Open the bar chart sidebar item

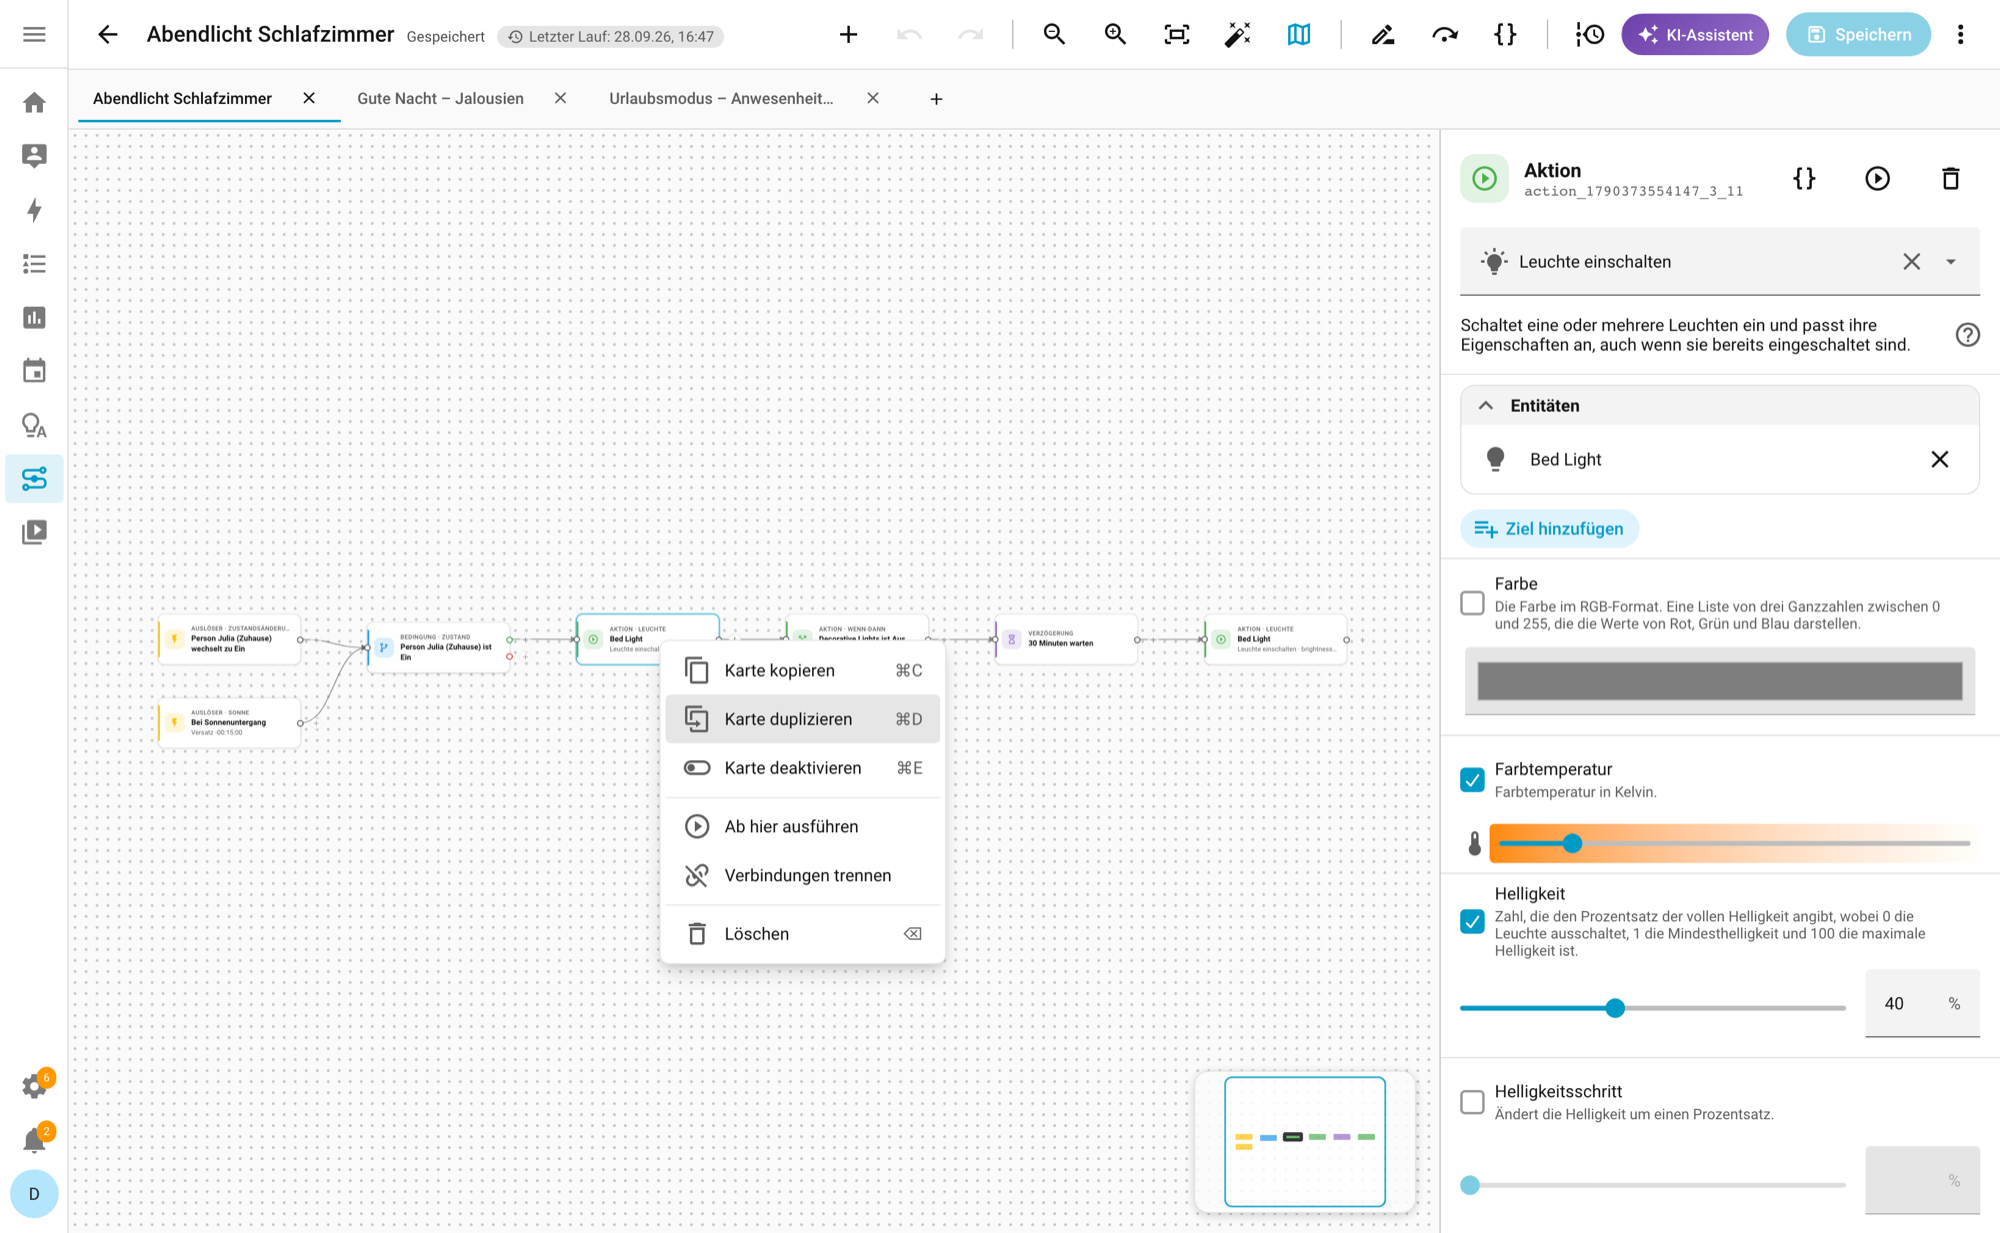point(34,317)
